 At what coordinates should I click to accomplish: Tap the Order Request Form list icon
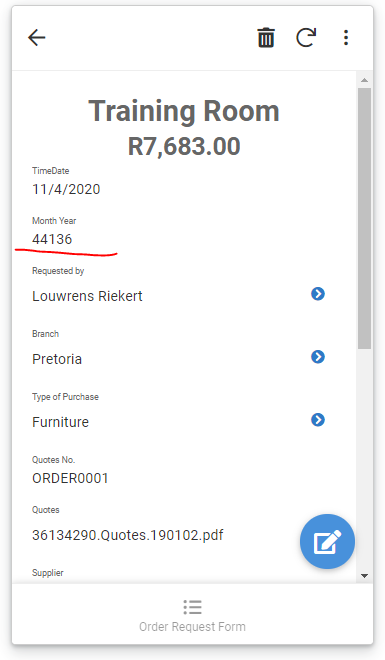(192, 607)
